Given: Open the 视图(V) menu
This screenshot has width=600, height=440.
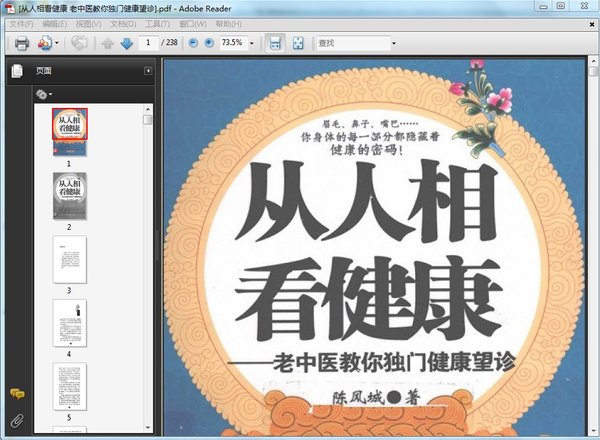Looking at the screenshot, I should (x=88, y=24).
